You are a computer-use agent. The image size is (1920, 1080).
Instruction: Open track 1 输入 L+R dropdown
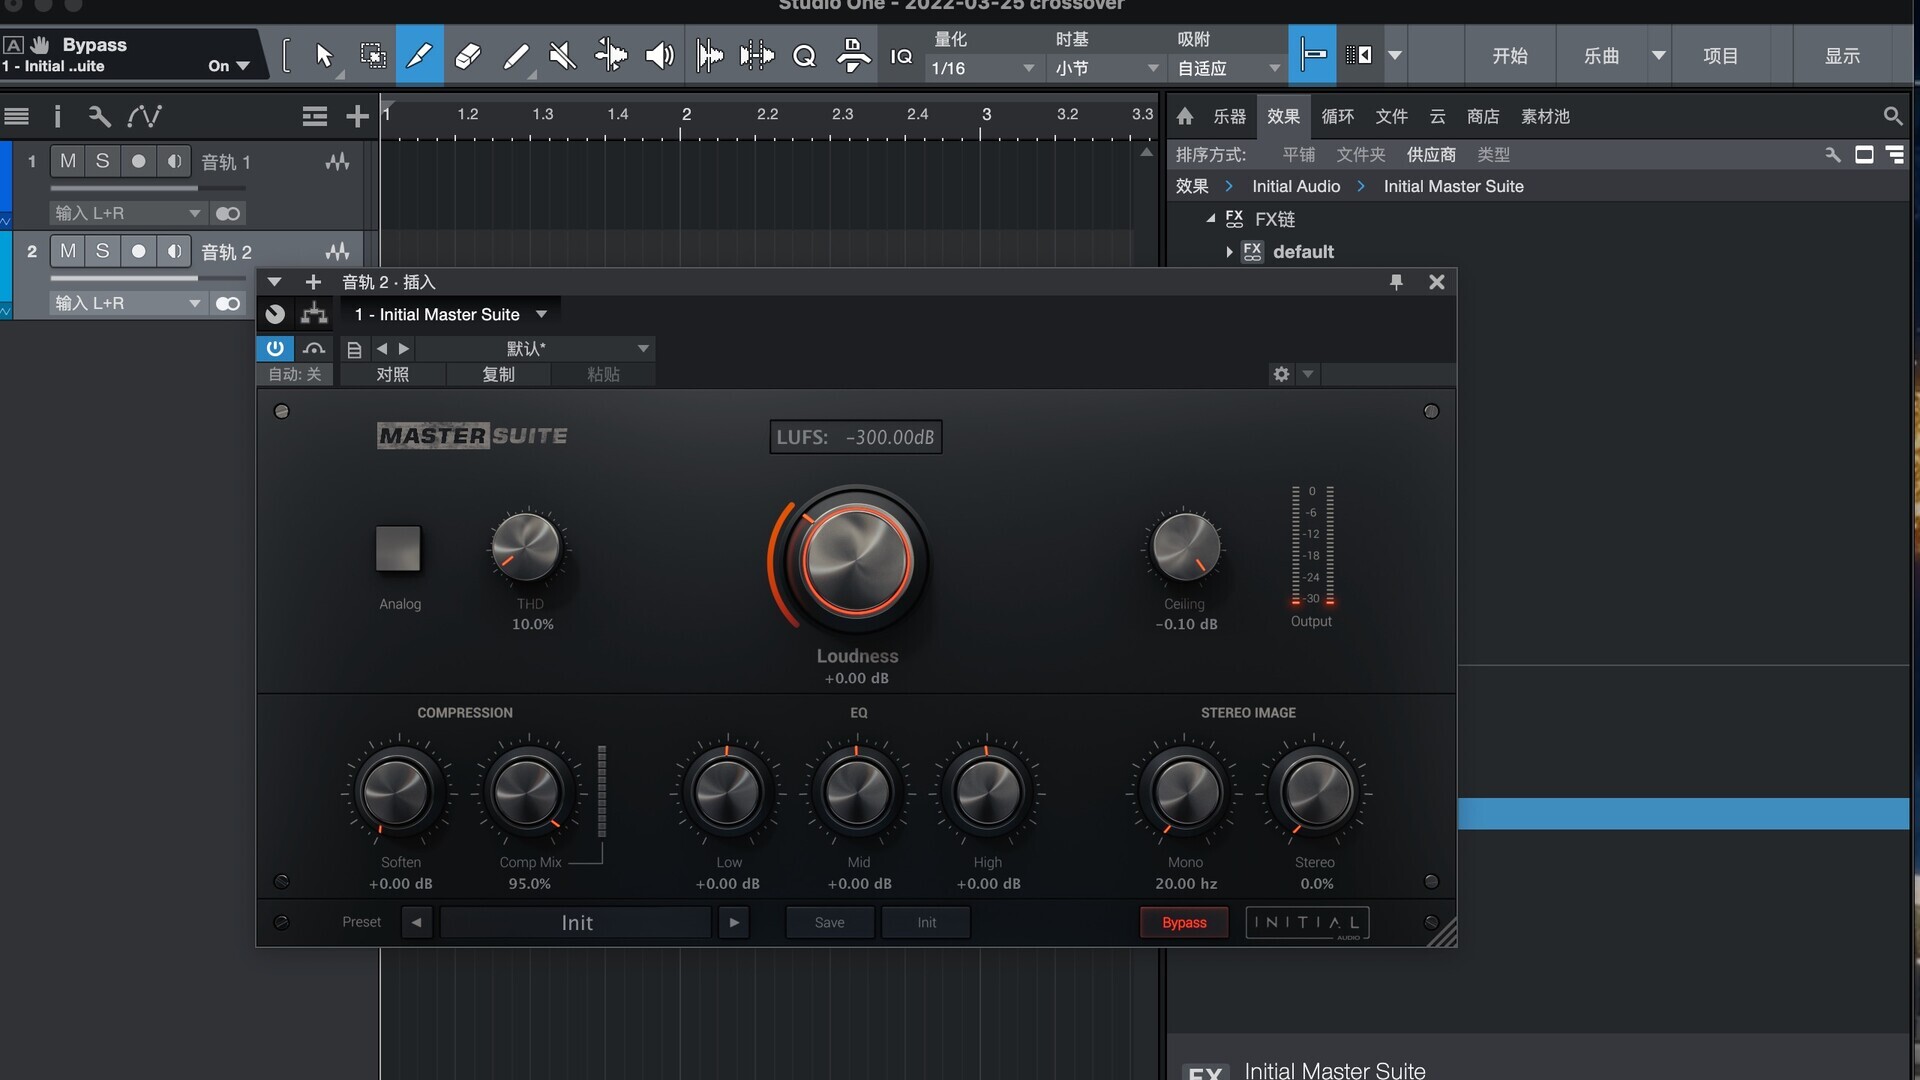point(128,213)
